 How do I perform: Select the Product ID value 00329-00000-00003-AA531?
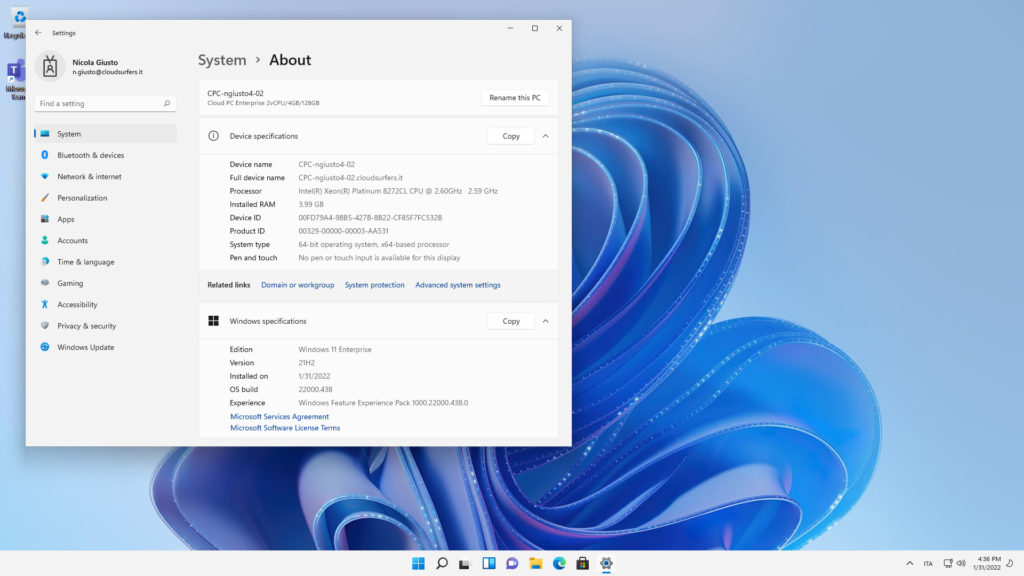click(343, 231)
